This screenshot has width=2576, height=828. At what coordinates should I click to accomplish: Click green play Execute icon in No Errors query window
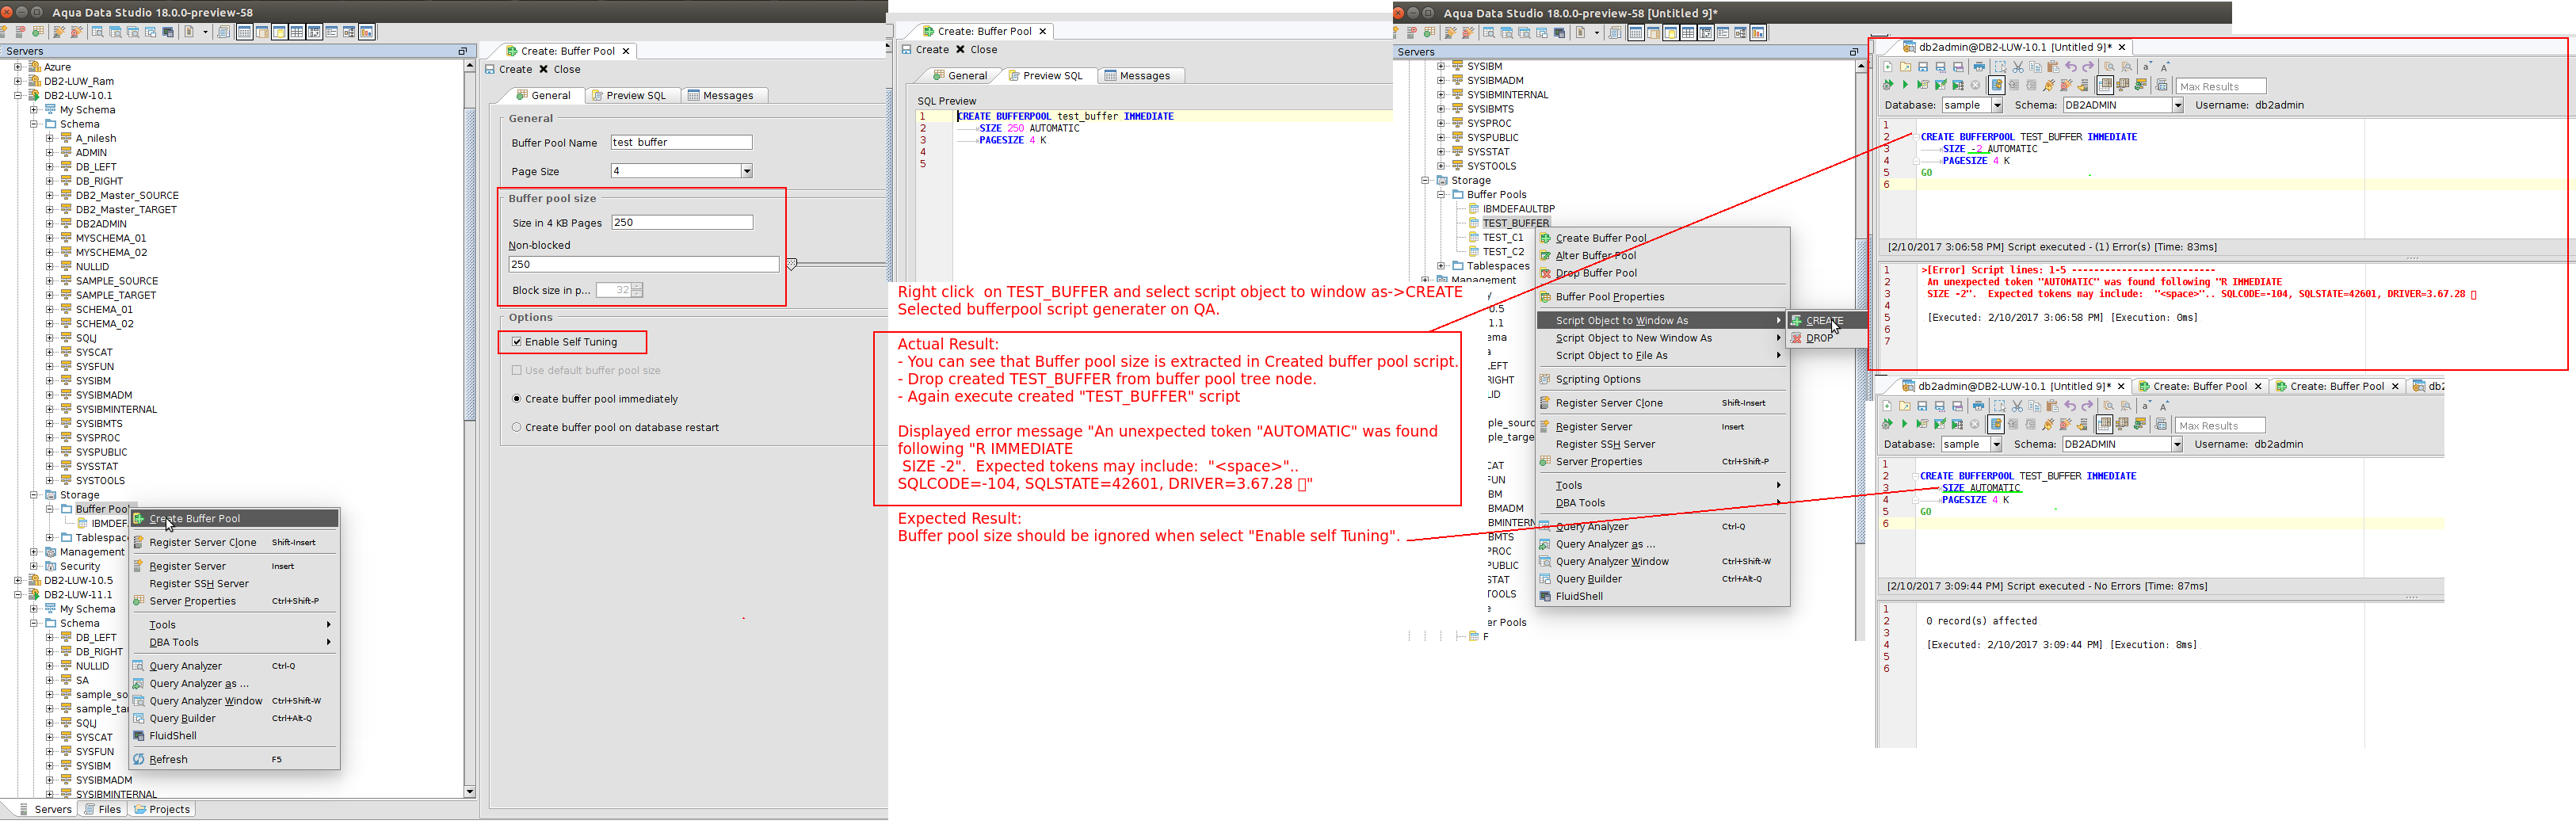pyautogui.click(x=1904, y=424)
